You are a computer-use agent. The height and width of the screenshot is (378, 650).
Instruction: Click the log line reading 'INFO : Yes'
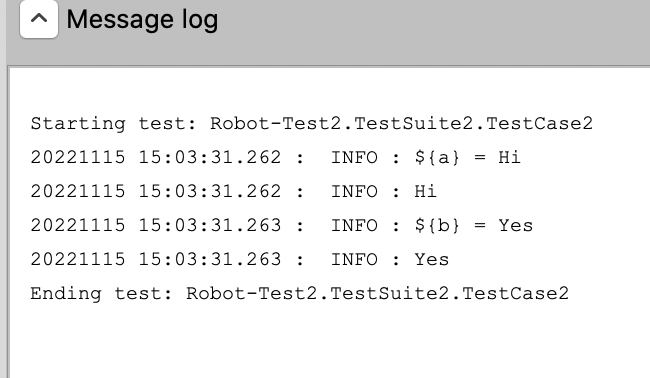coord(240,259)
